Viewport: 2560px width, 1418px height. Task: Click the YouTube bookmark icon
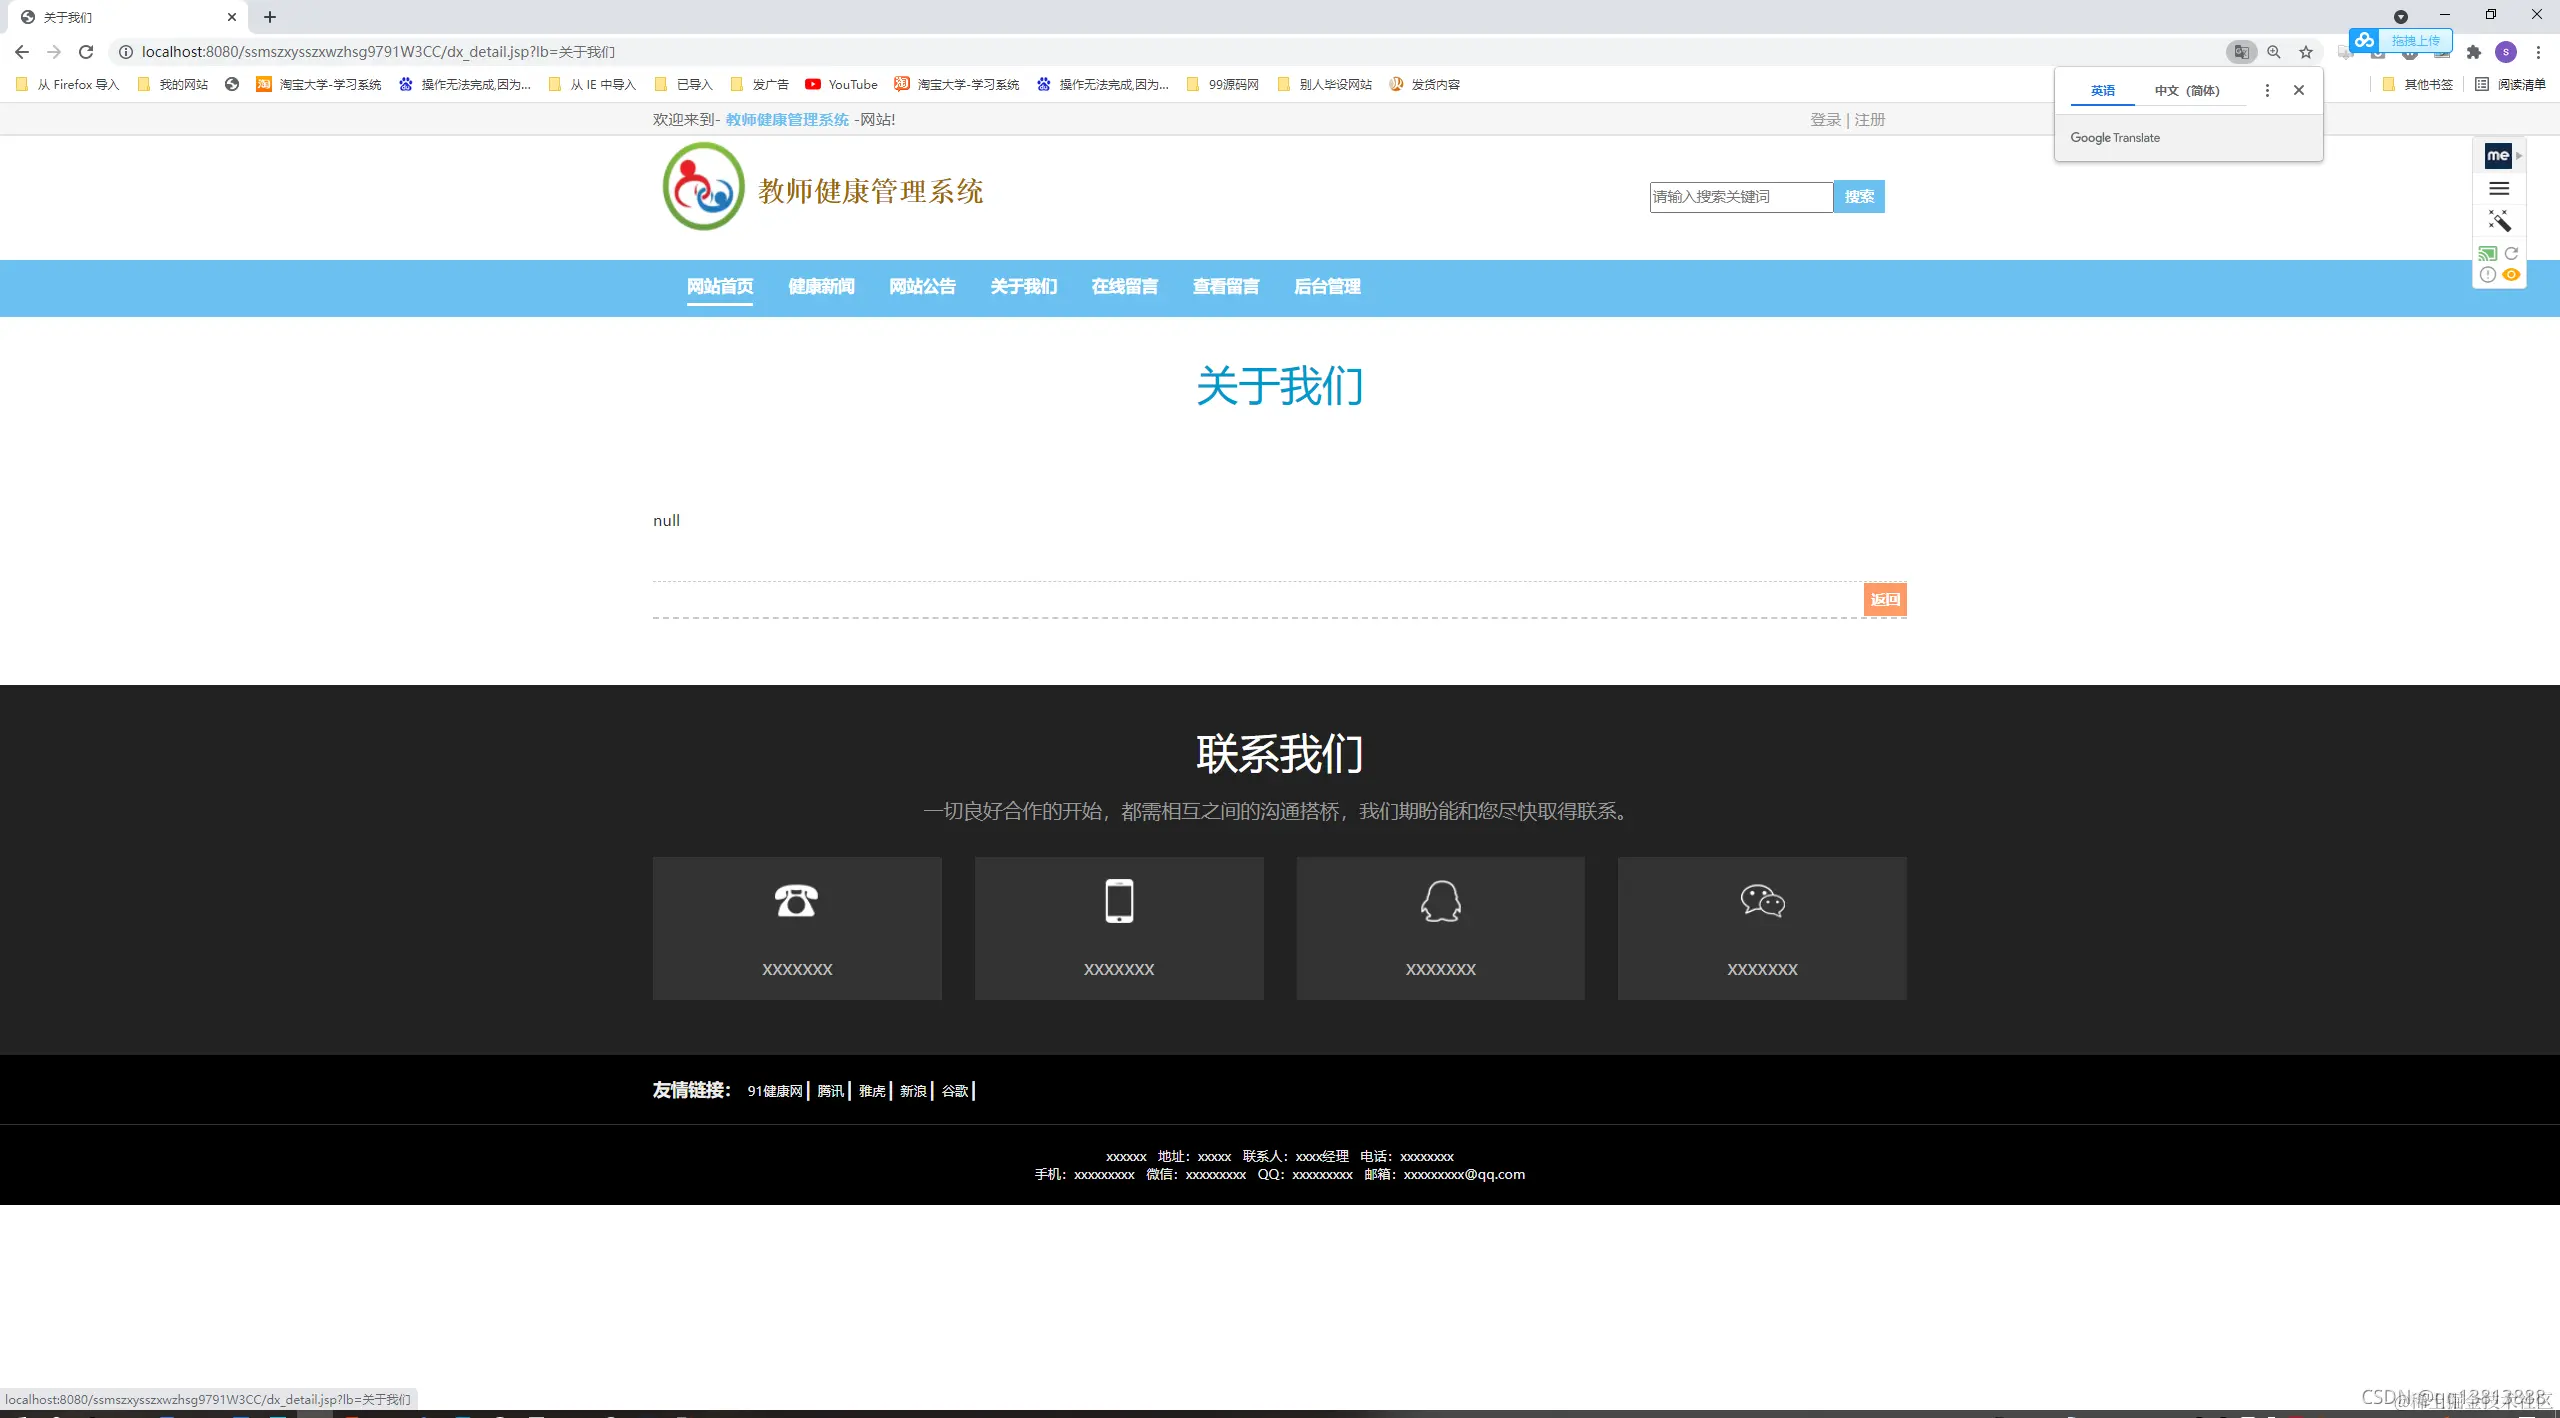(x=814, y=84)
